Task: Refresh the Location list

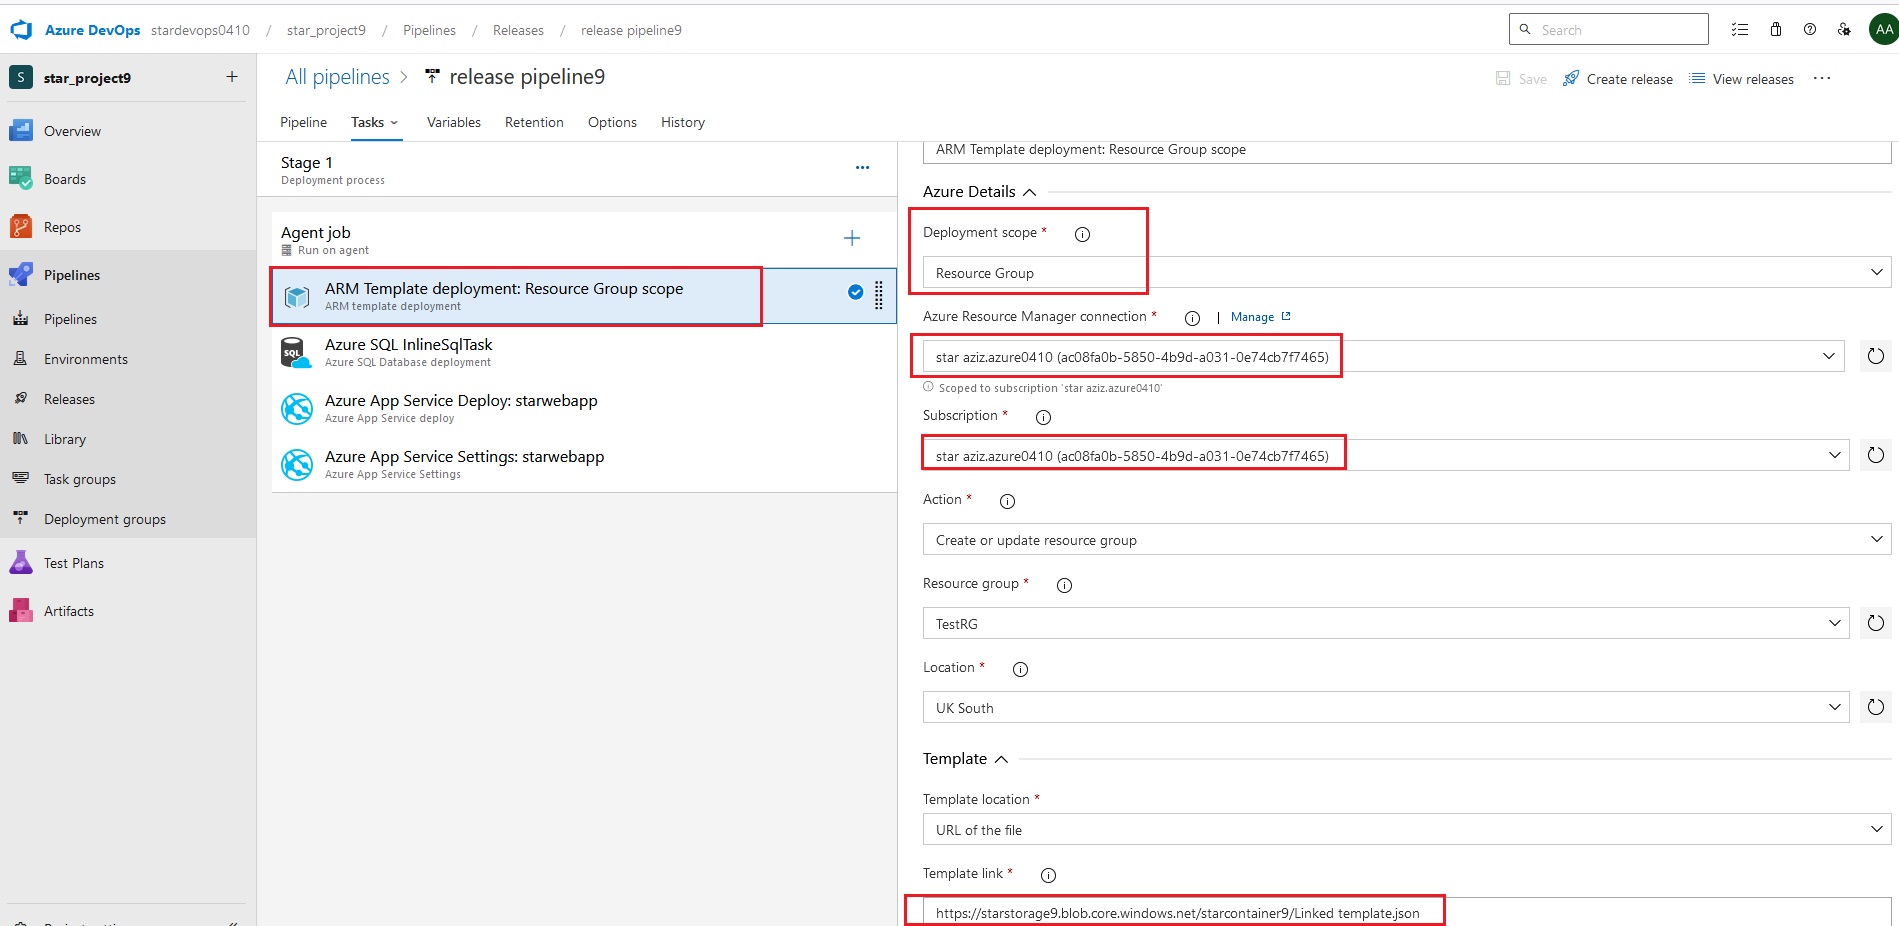Action: tap(1876, 707)
